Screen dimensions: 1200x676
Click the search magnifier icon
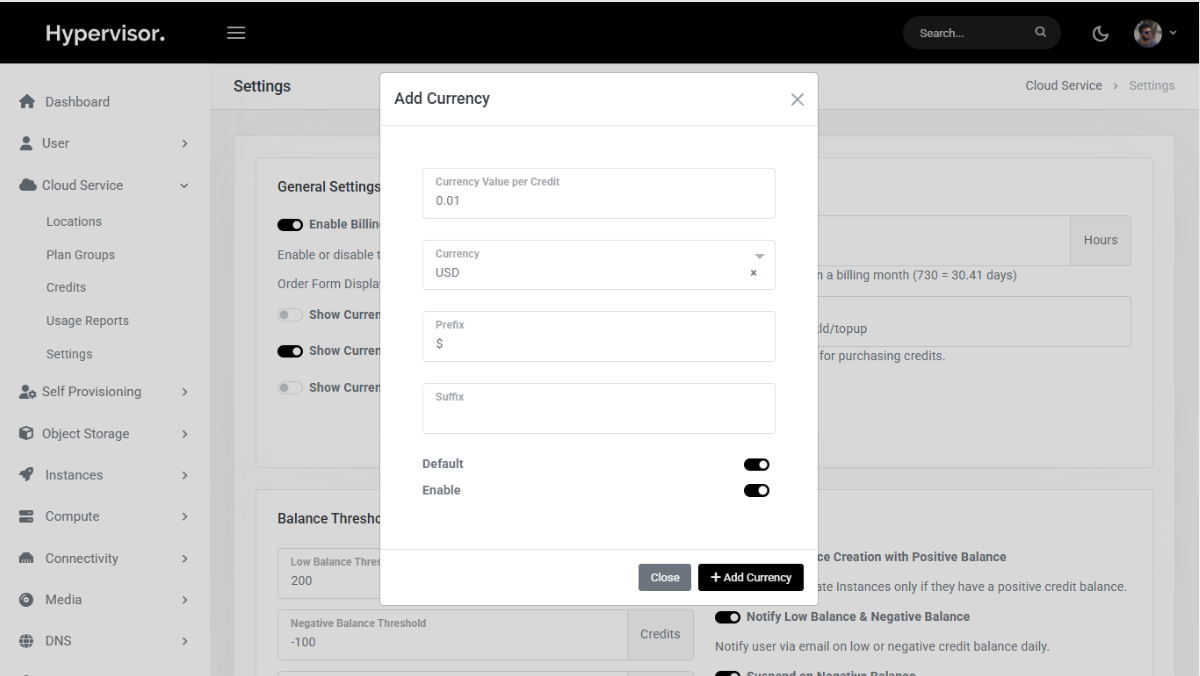tap(1041, 33)
